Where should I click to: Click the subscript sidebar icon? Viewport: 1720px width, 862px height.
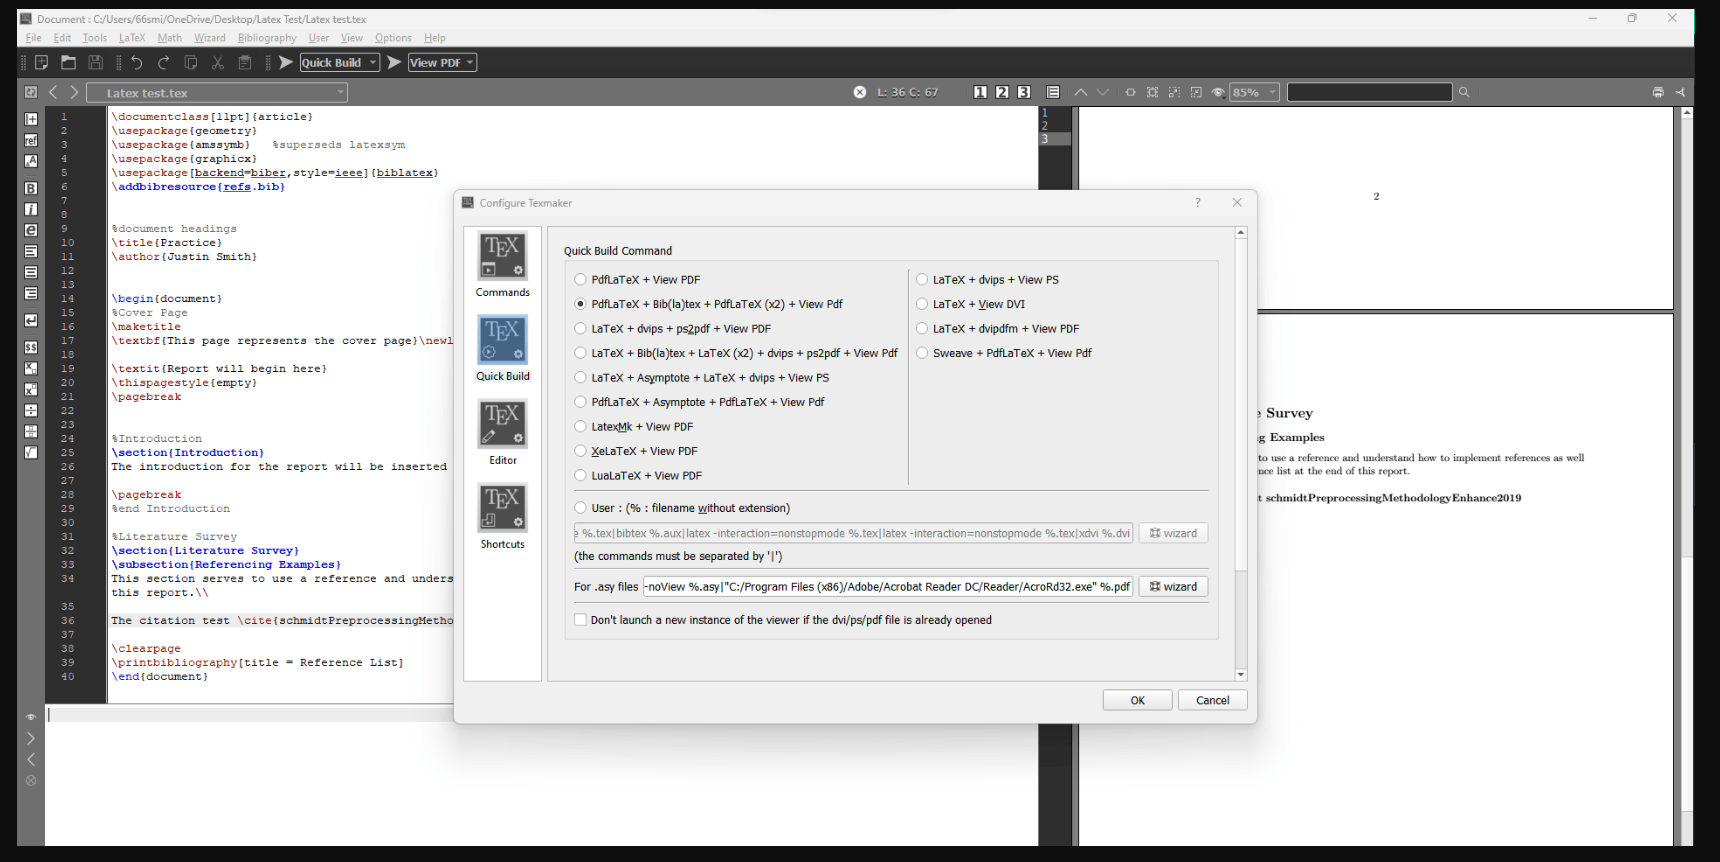coord(31,368)
